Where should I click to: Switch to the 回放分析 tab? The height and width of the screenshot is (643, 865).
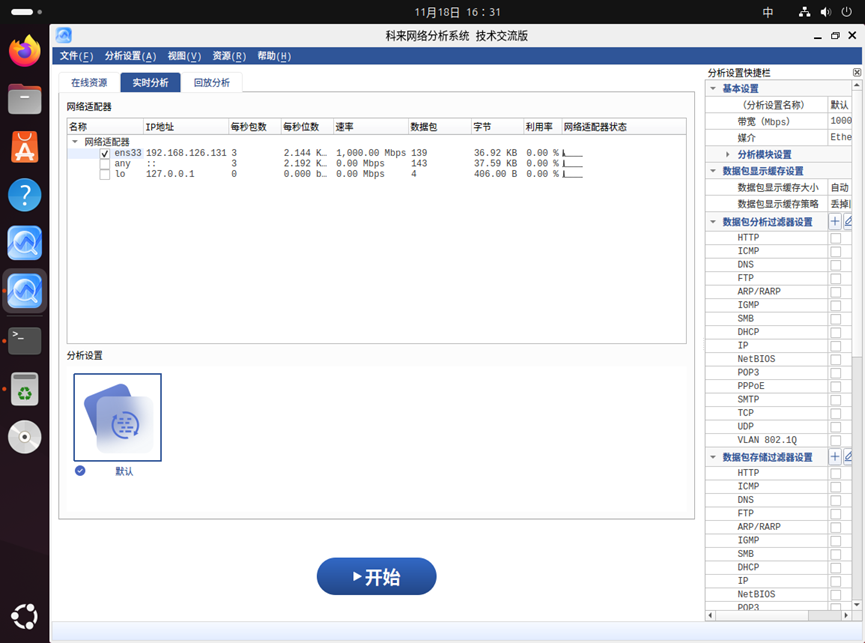coord(212,82)
